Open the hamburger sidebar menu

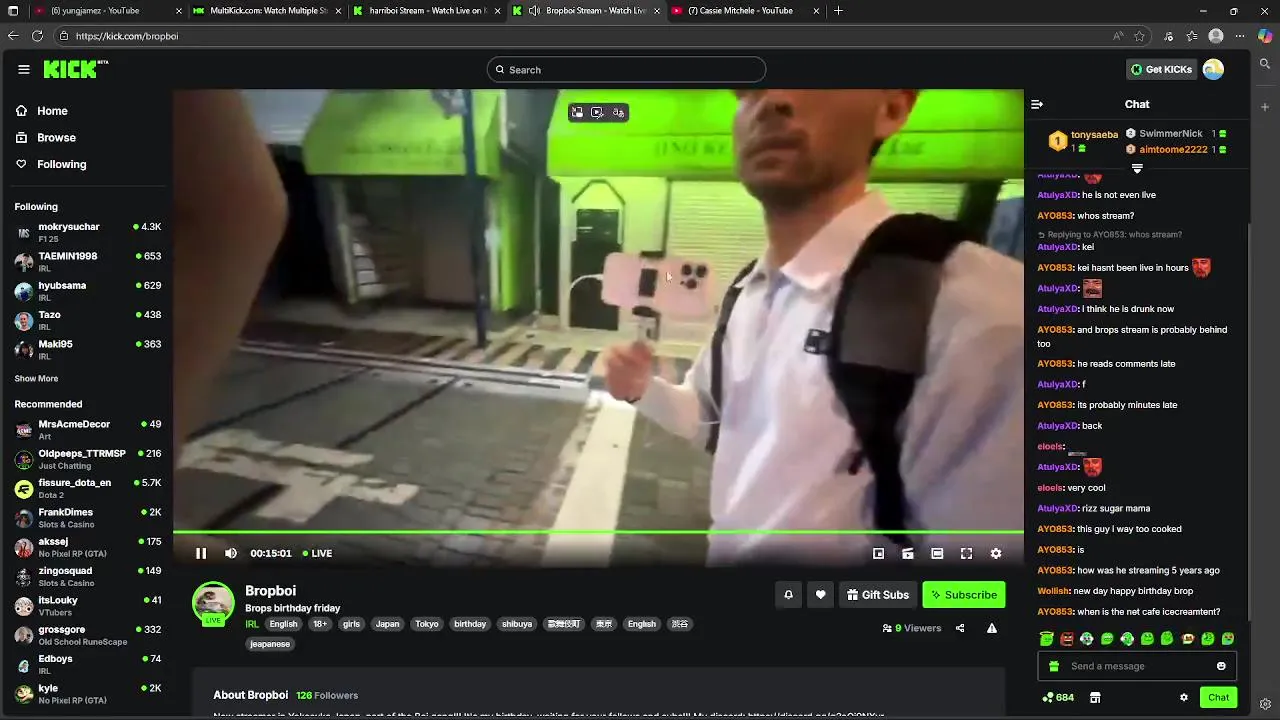[23, 69]
